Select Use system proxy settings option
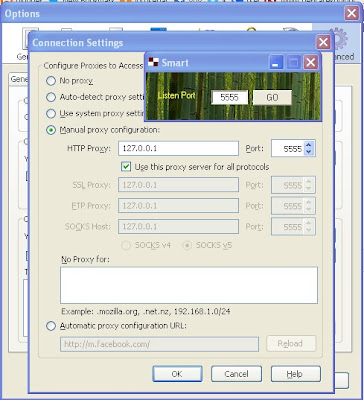Image resolution: width=364 pixels, height=400 pixels. tap(51, 114)
